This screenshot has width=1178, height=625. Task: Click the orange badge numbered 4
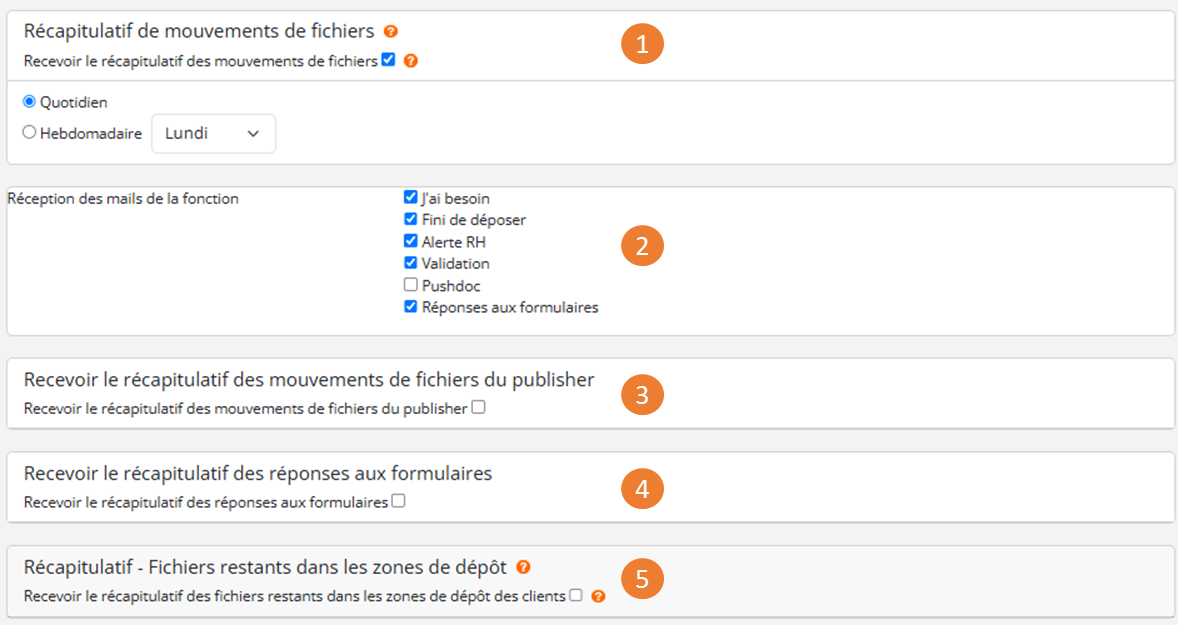(643, 489)
